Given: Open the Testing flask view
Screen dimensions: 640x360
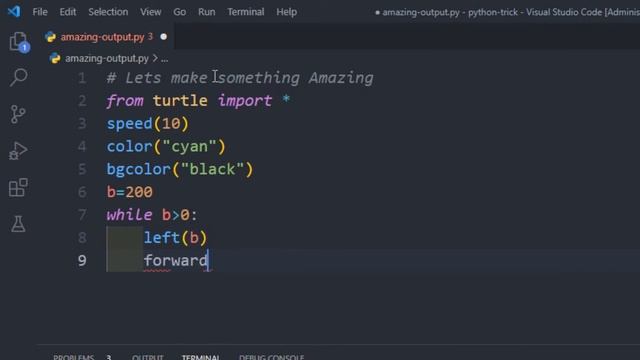Looking at the screenshot, I should (18, 224).
